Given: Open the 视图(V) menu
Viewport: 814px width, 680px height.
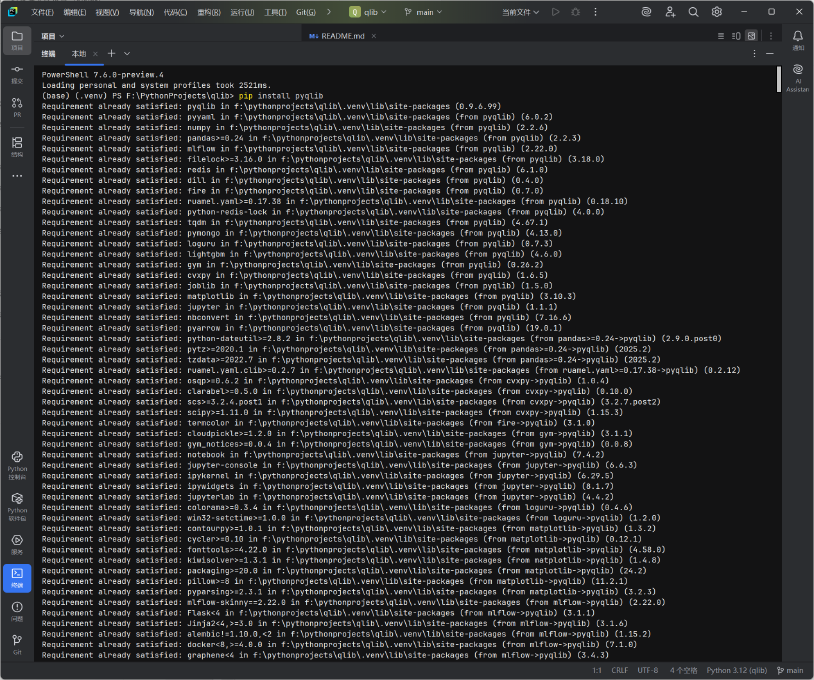Looking at the screenshot, I should [107, 12].
